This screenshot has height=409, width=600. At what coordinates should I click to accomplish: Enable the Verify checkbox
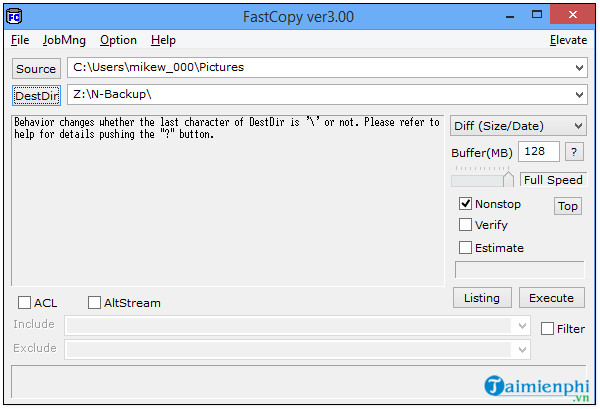tap(465, 225)
